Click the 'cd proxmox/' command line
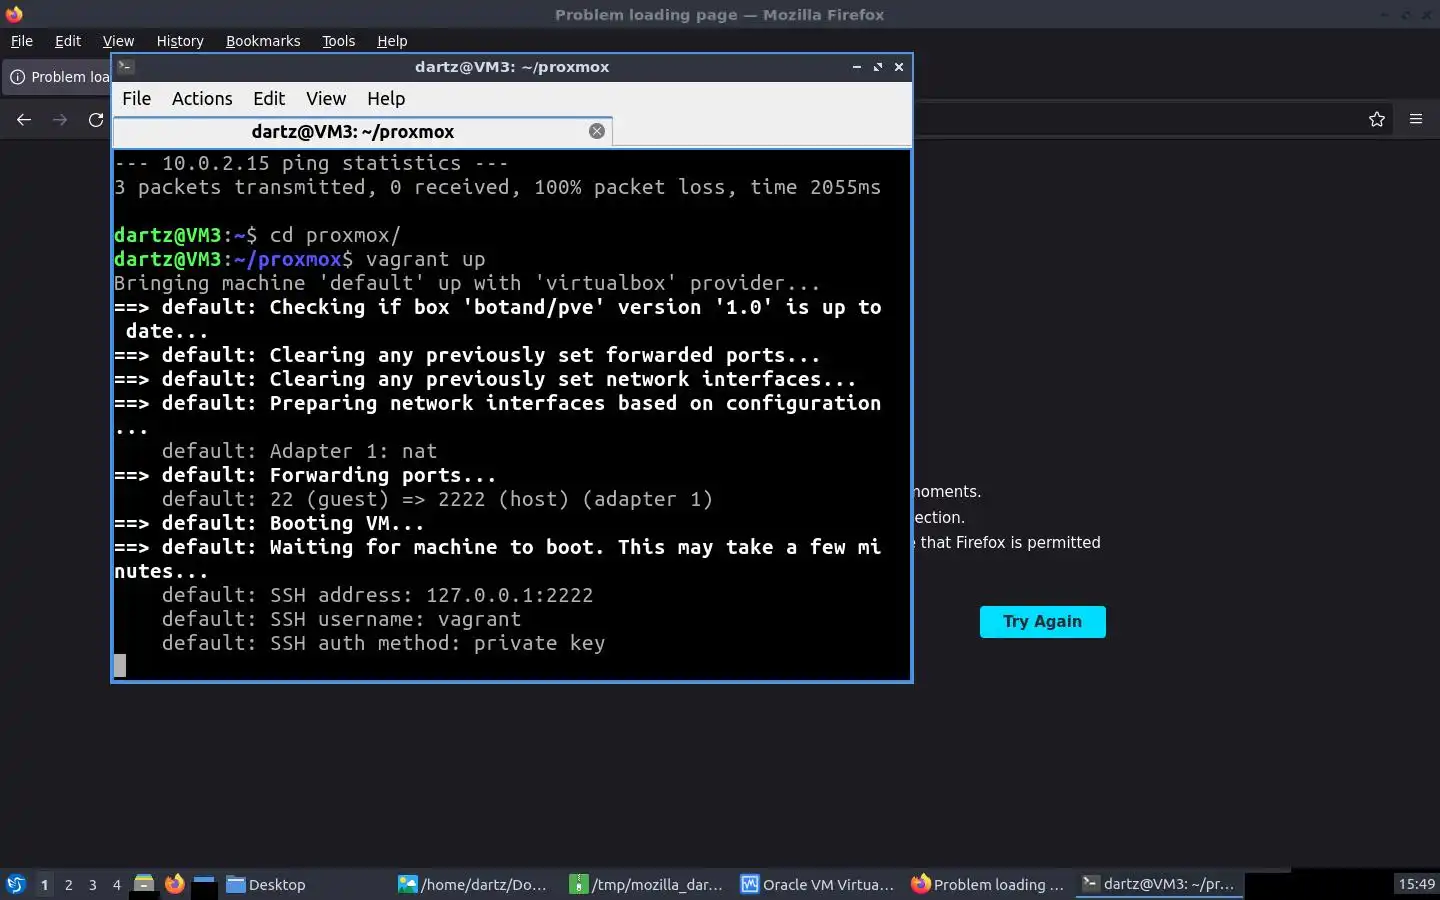1440x900 pixels. 335,235
